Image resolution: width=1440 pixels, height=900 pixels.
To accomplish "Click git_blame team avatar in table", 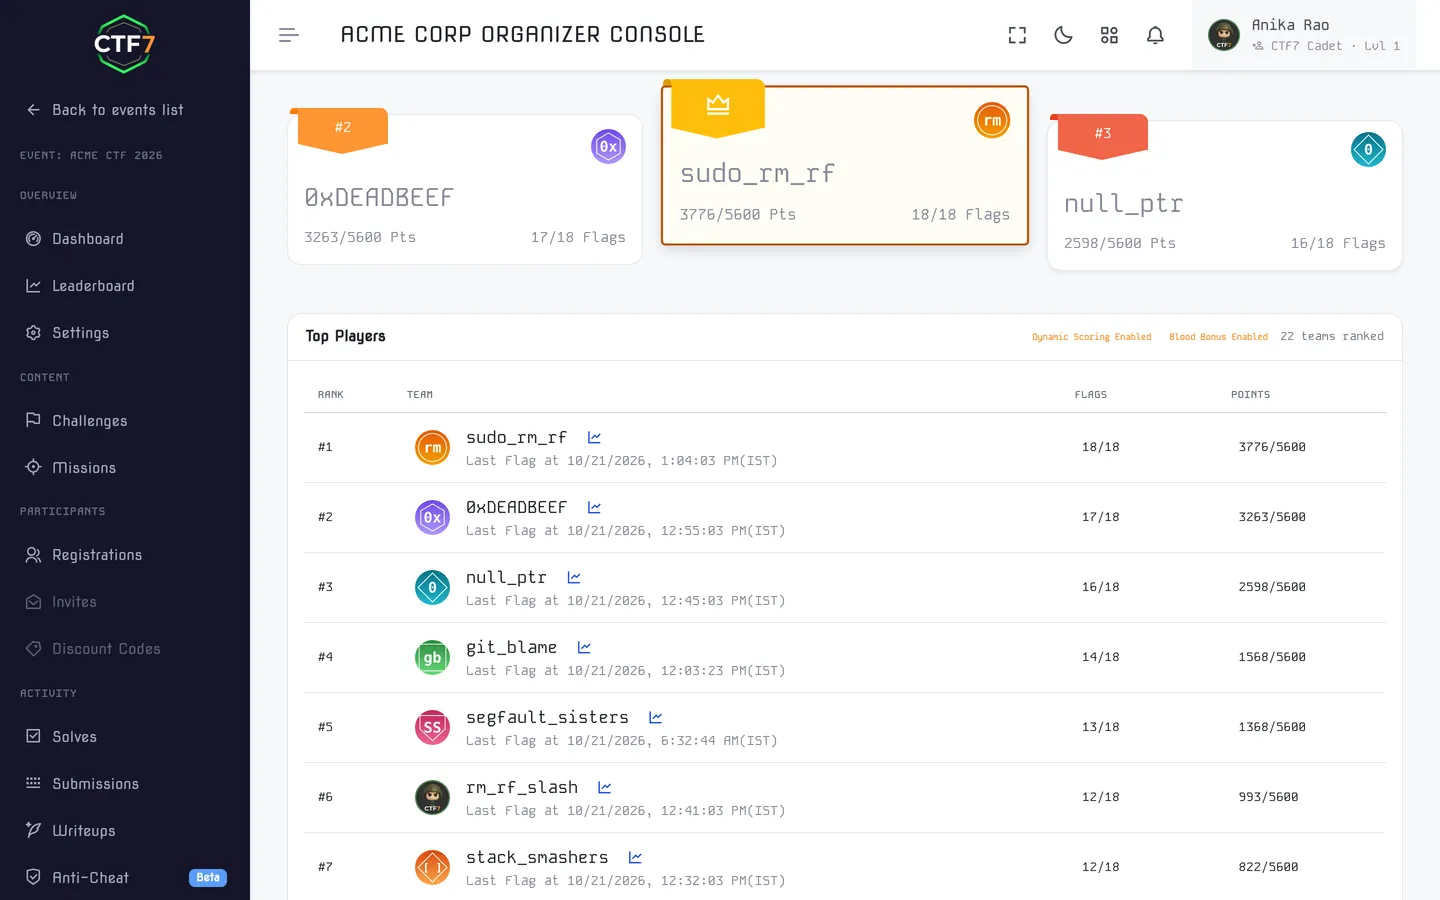I will (433, 657).
